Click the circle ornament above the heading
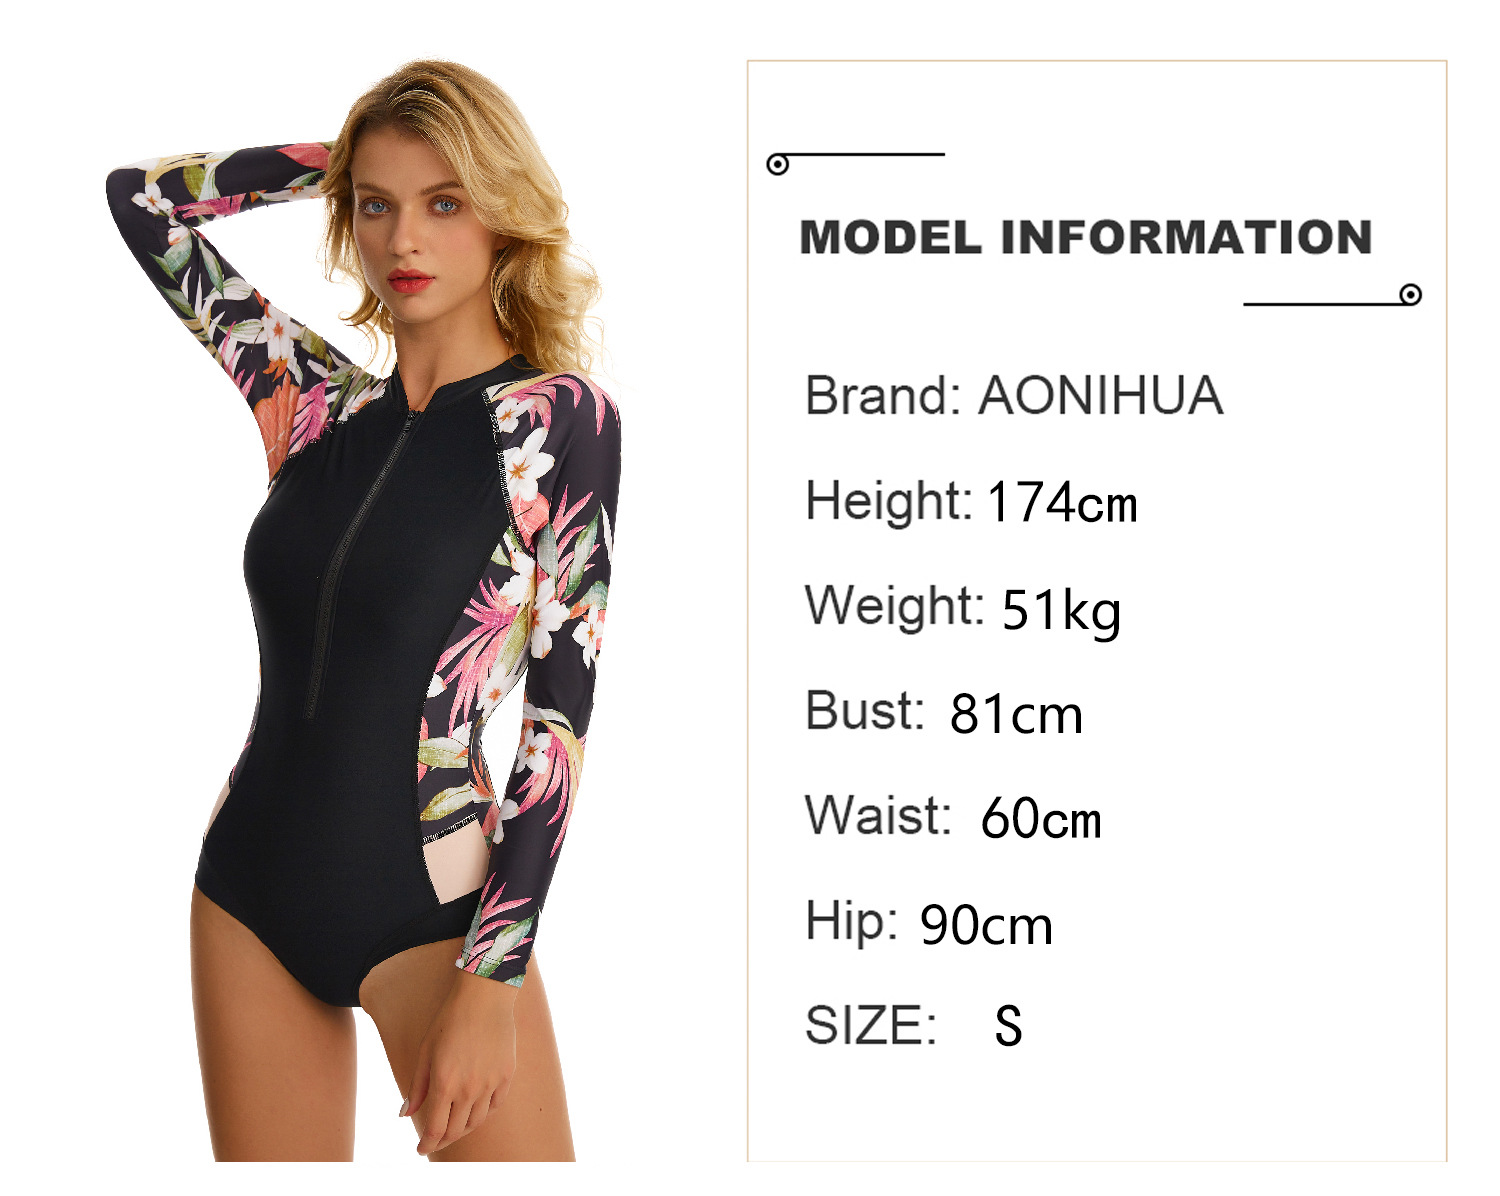Image resolution: width=1500 pixels, height=1196 pixels. (778, 164)
